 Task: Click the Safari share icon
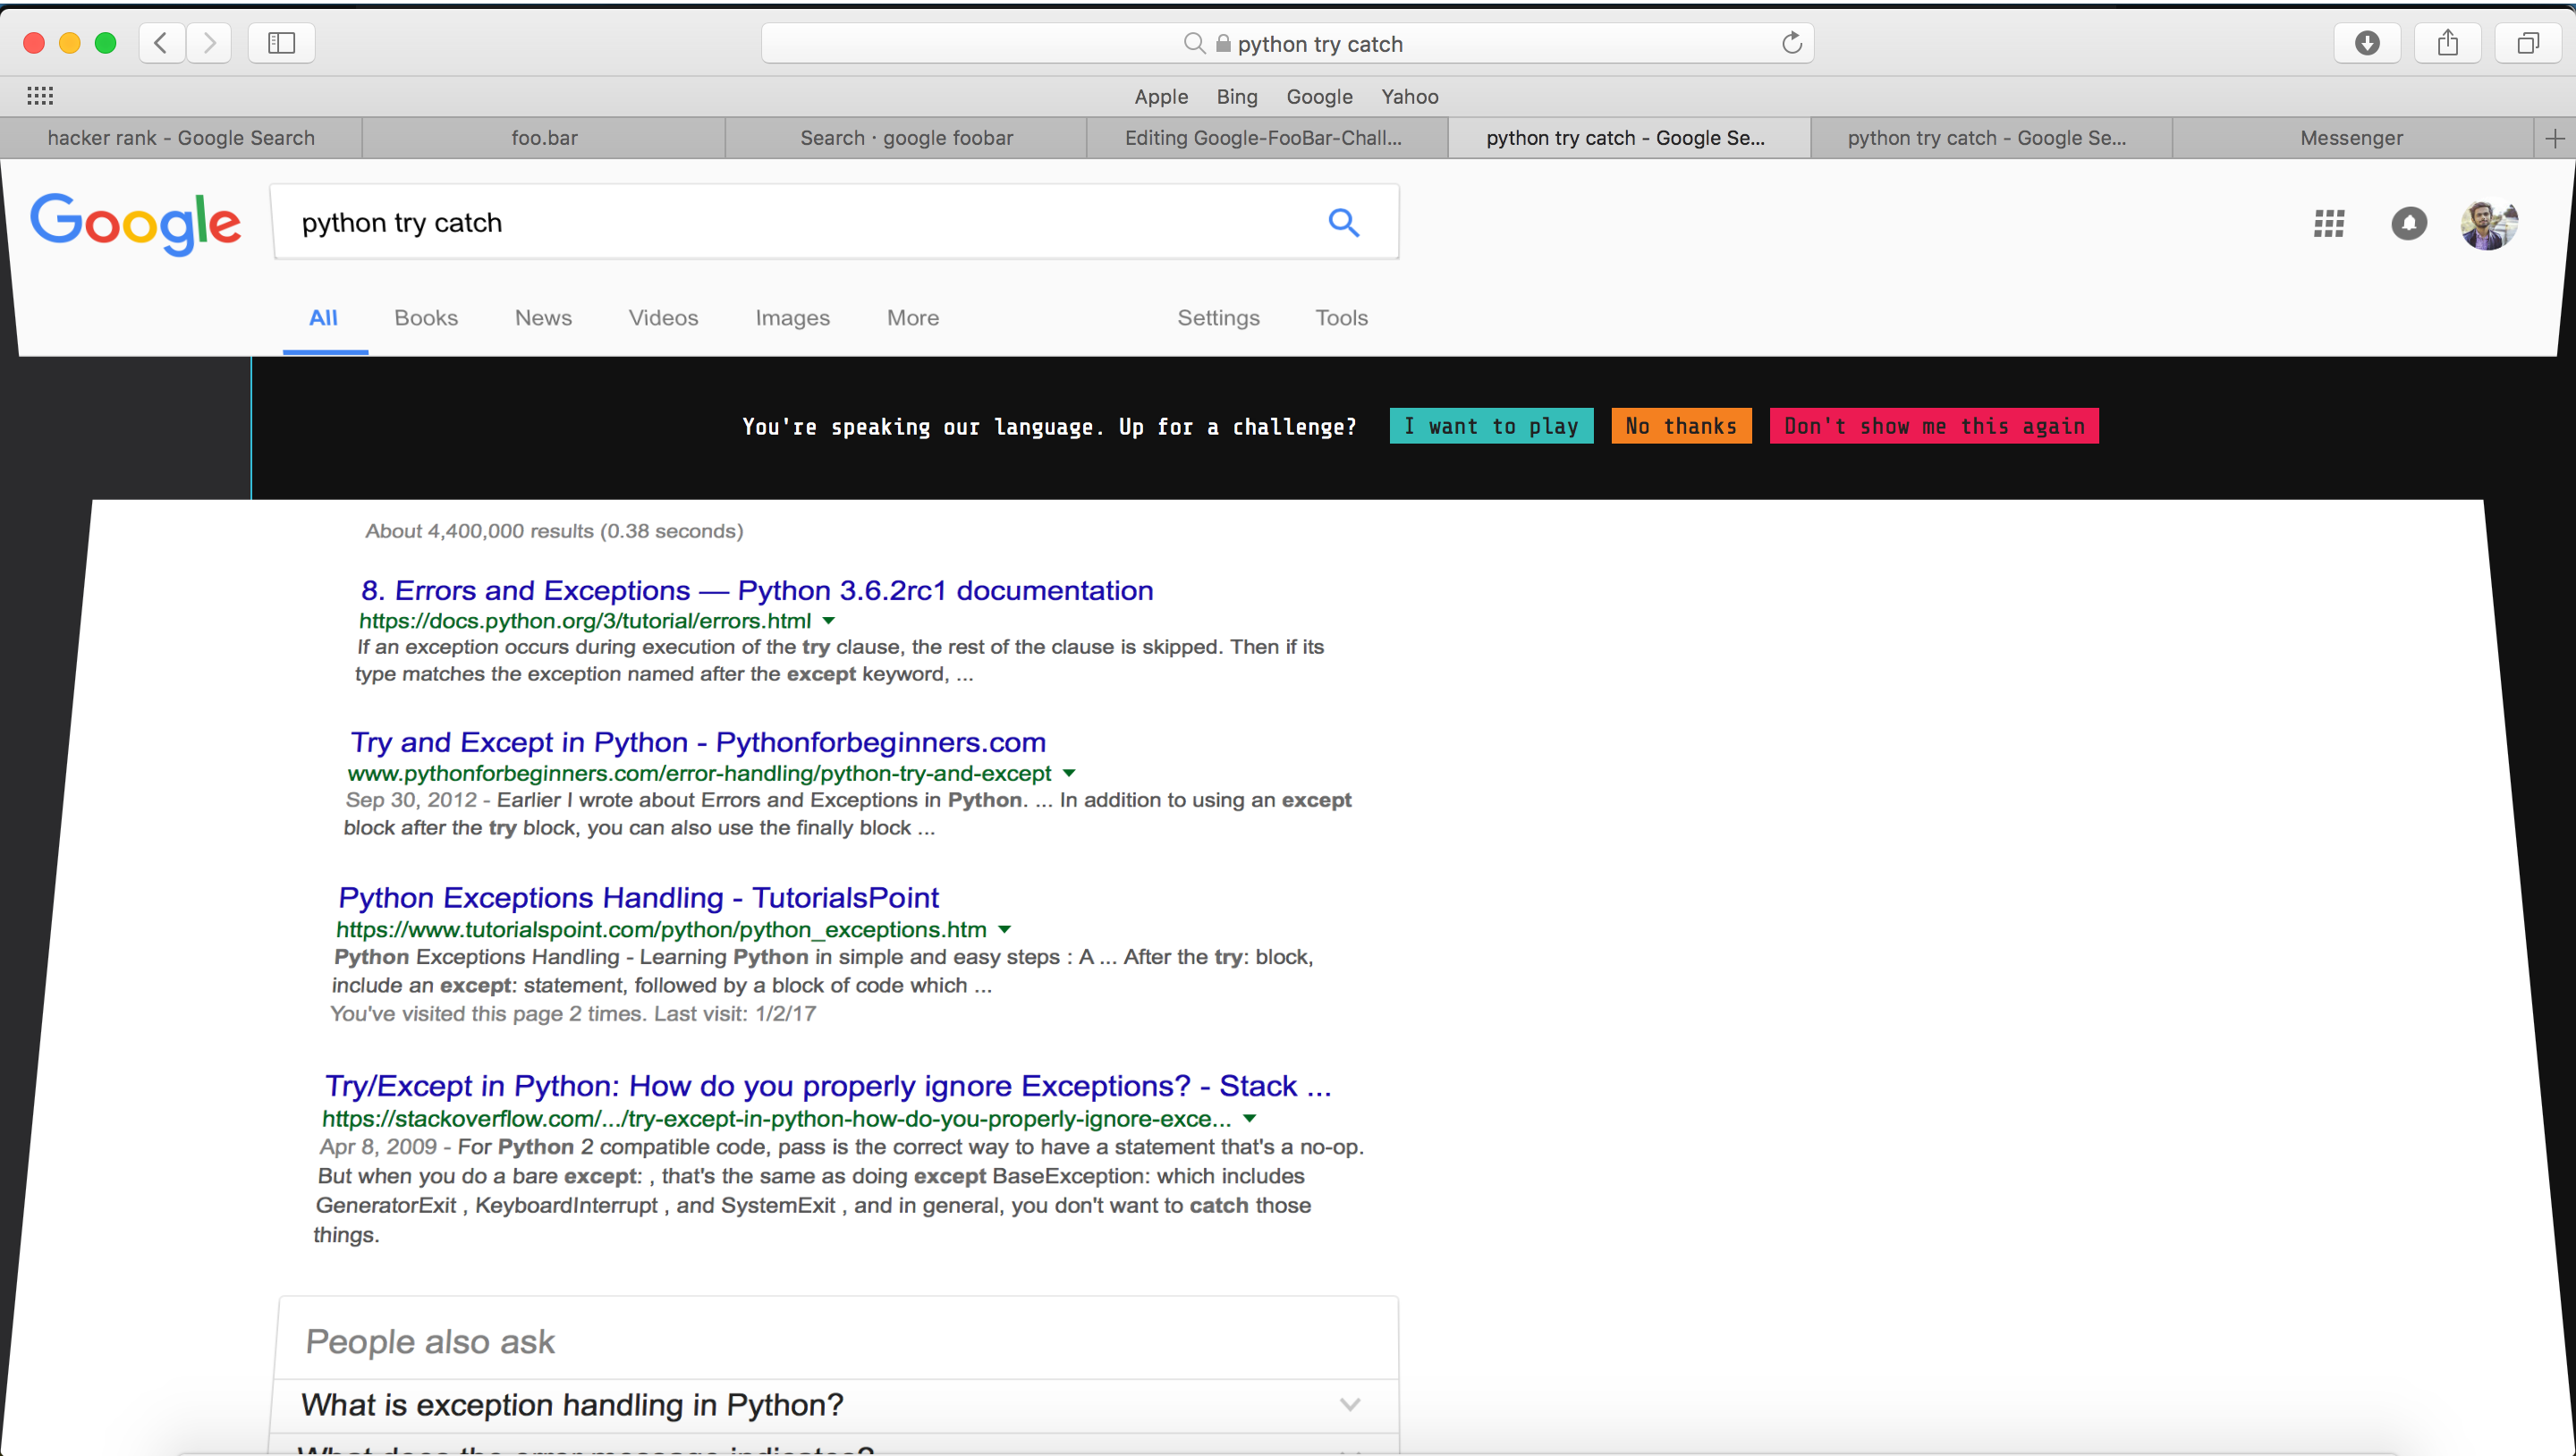2447,43
